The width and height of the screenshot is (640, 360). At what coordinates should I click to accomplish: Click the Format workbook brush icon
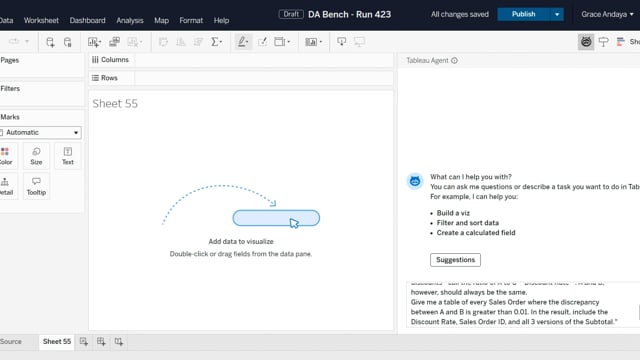click(x=262, y=42)
